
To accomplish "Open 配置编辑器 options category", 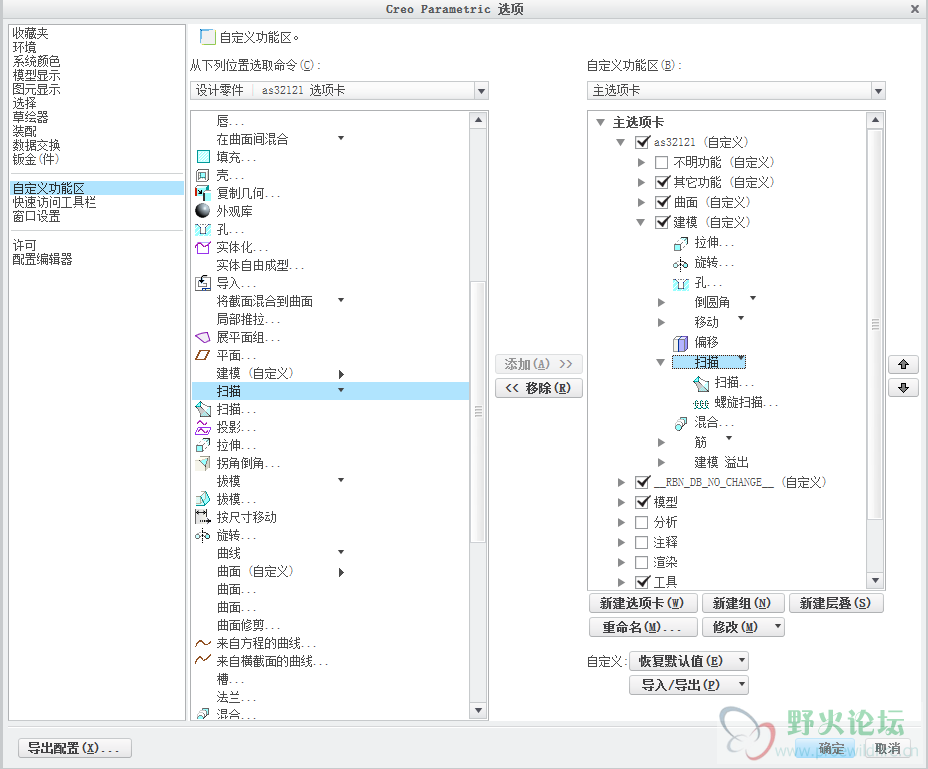I will pos(43,259).
